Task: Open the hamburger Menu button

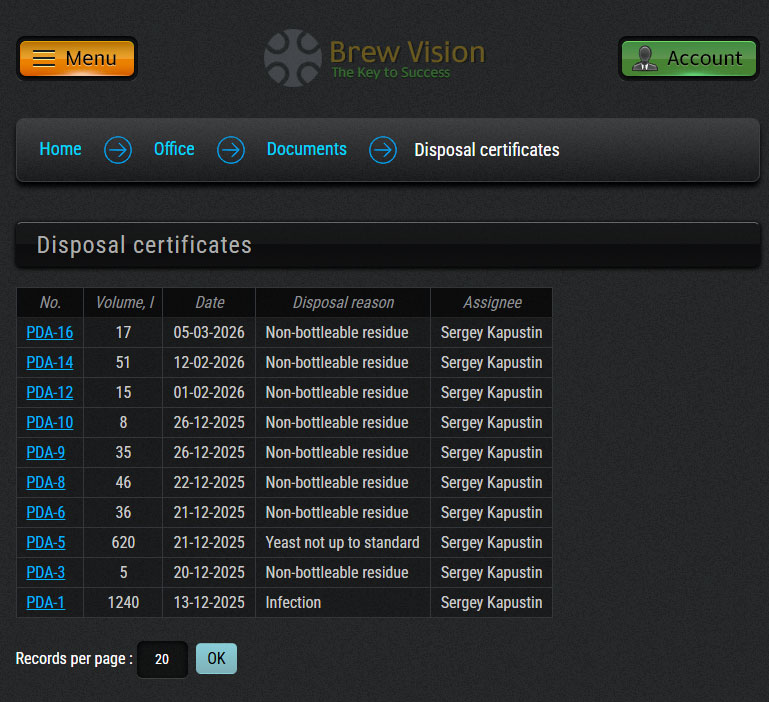Action: (77, 58)
